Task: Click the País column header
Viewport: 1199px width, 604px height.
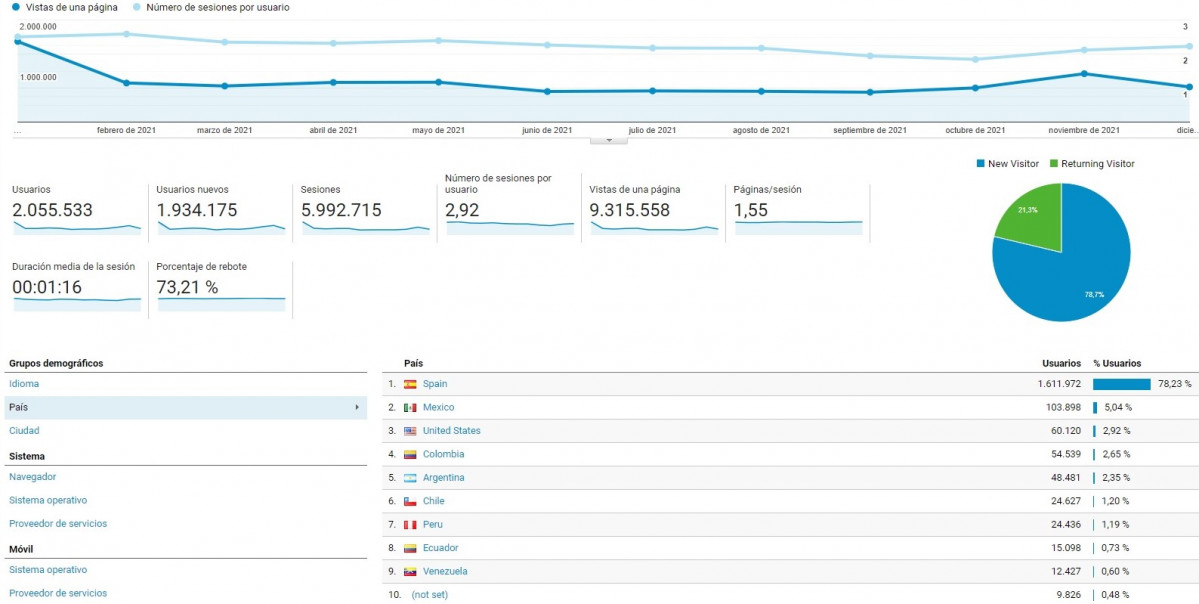Action: click(413, 364)
